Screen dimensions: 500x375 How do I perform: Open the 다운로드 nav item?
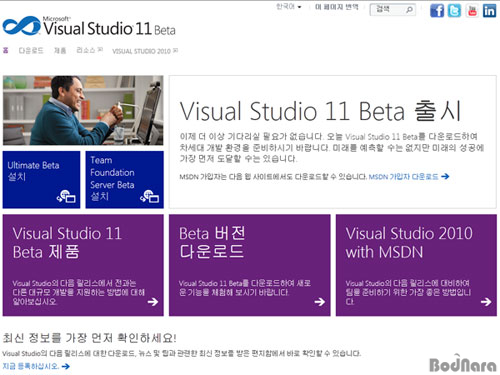pyautogui.click(x=31, y=50)
